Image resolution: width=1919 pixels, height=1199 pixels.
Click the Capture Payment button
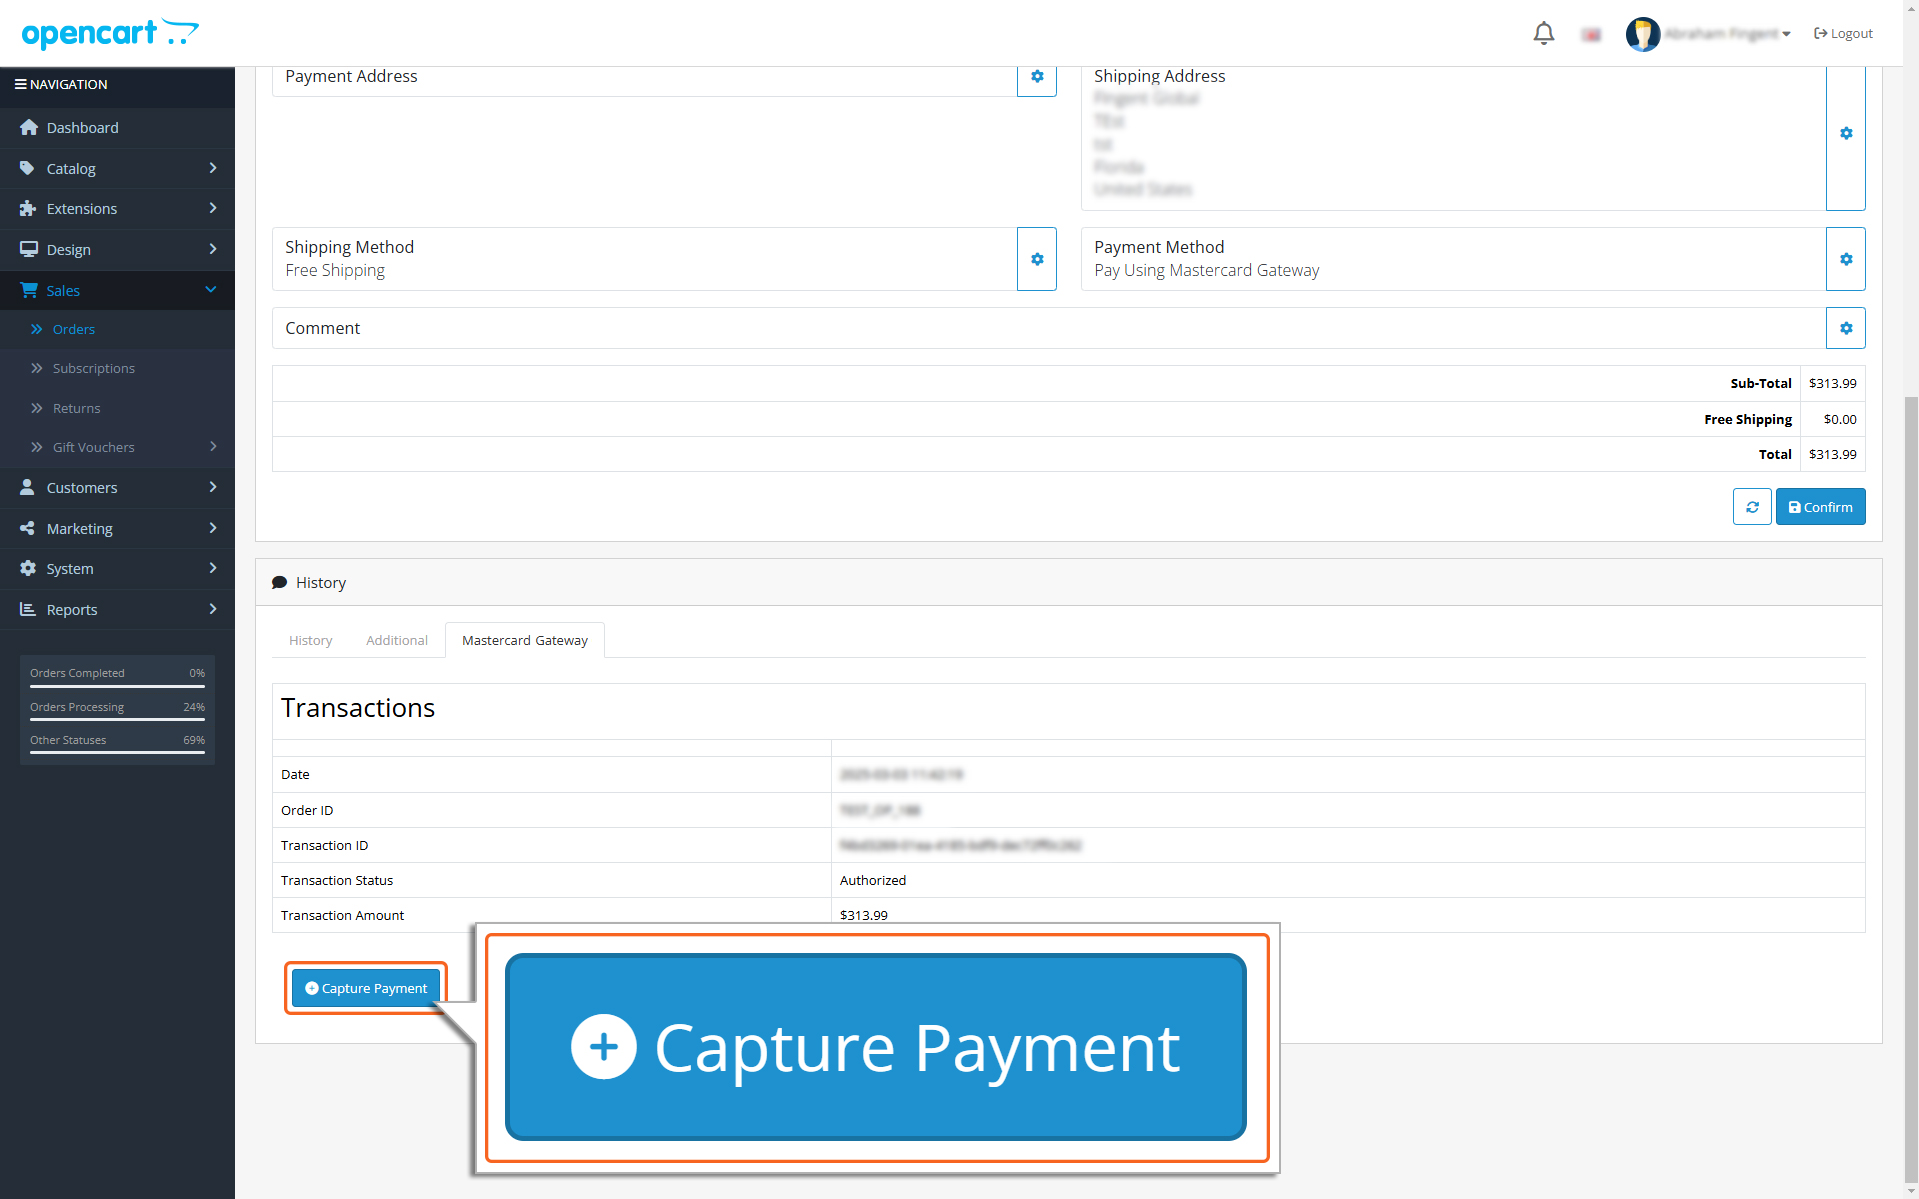[366, 988]
